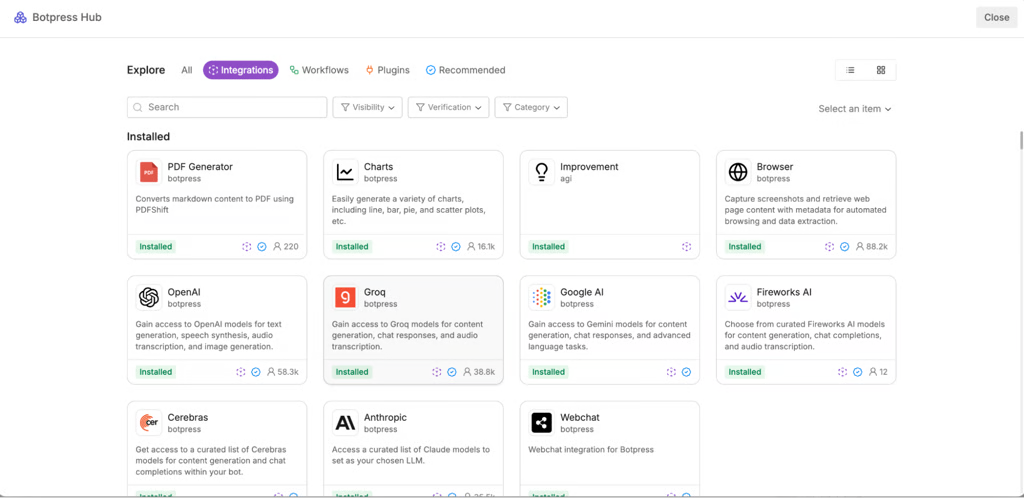Screen dimensions: 1024x498
Task: Open the Webchat card title
Action: pos(580,417)
